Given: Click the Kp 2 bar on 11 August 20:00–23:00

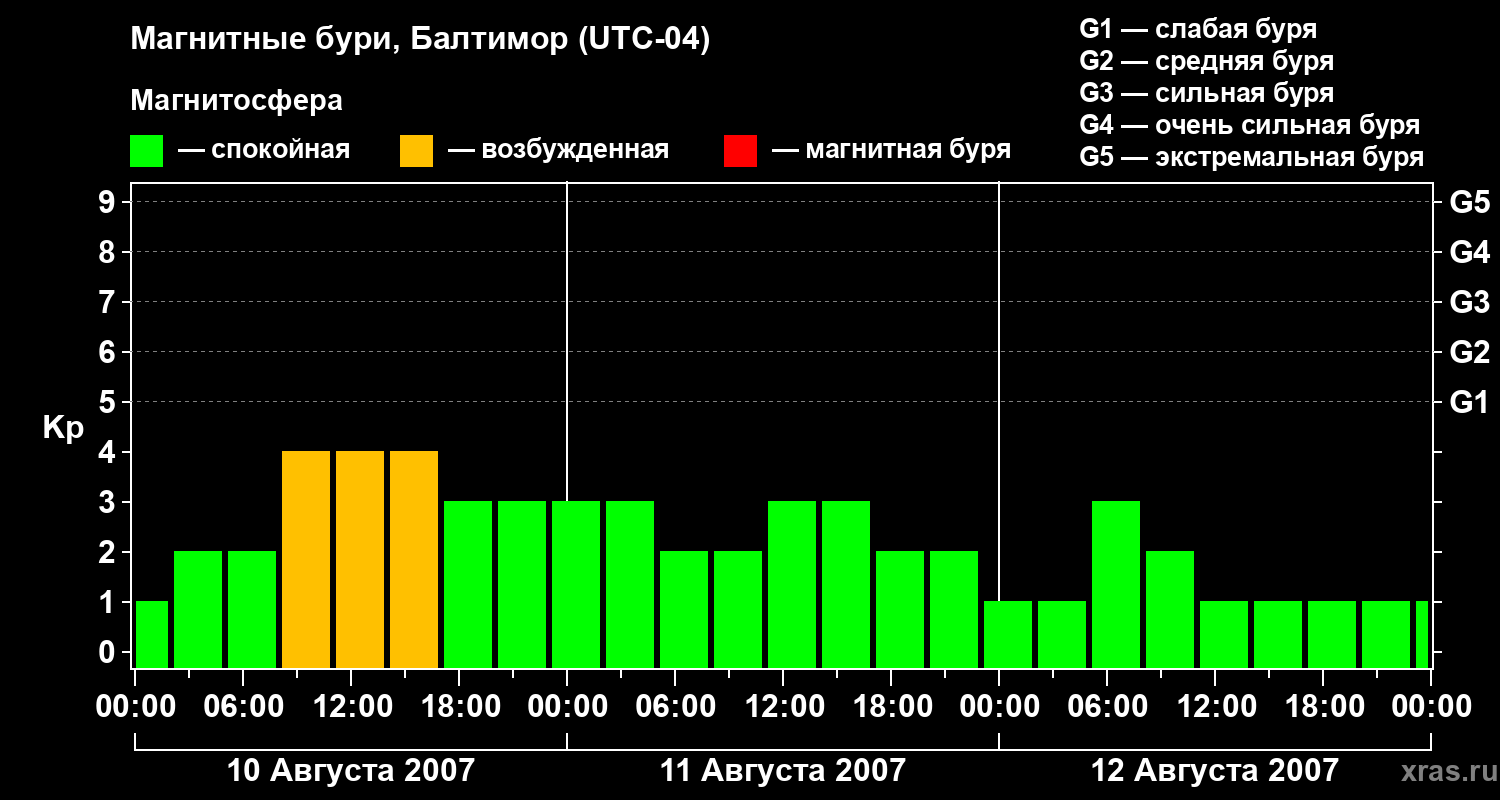Looking at the screenshot, I should [x=954, y=610].
